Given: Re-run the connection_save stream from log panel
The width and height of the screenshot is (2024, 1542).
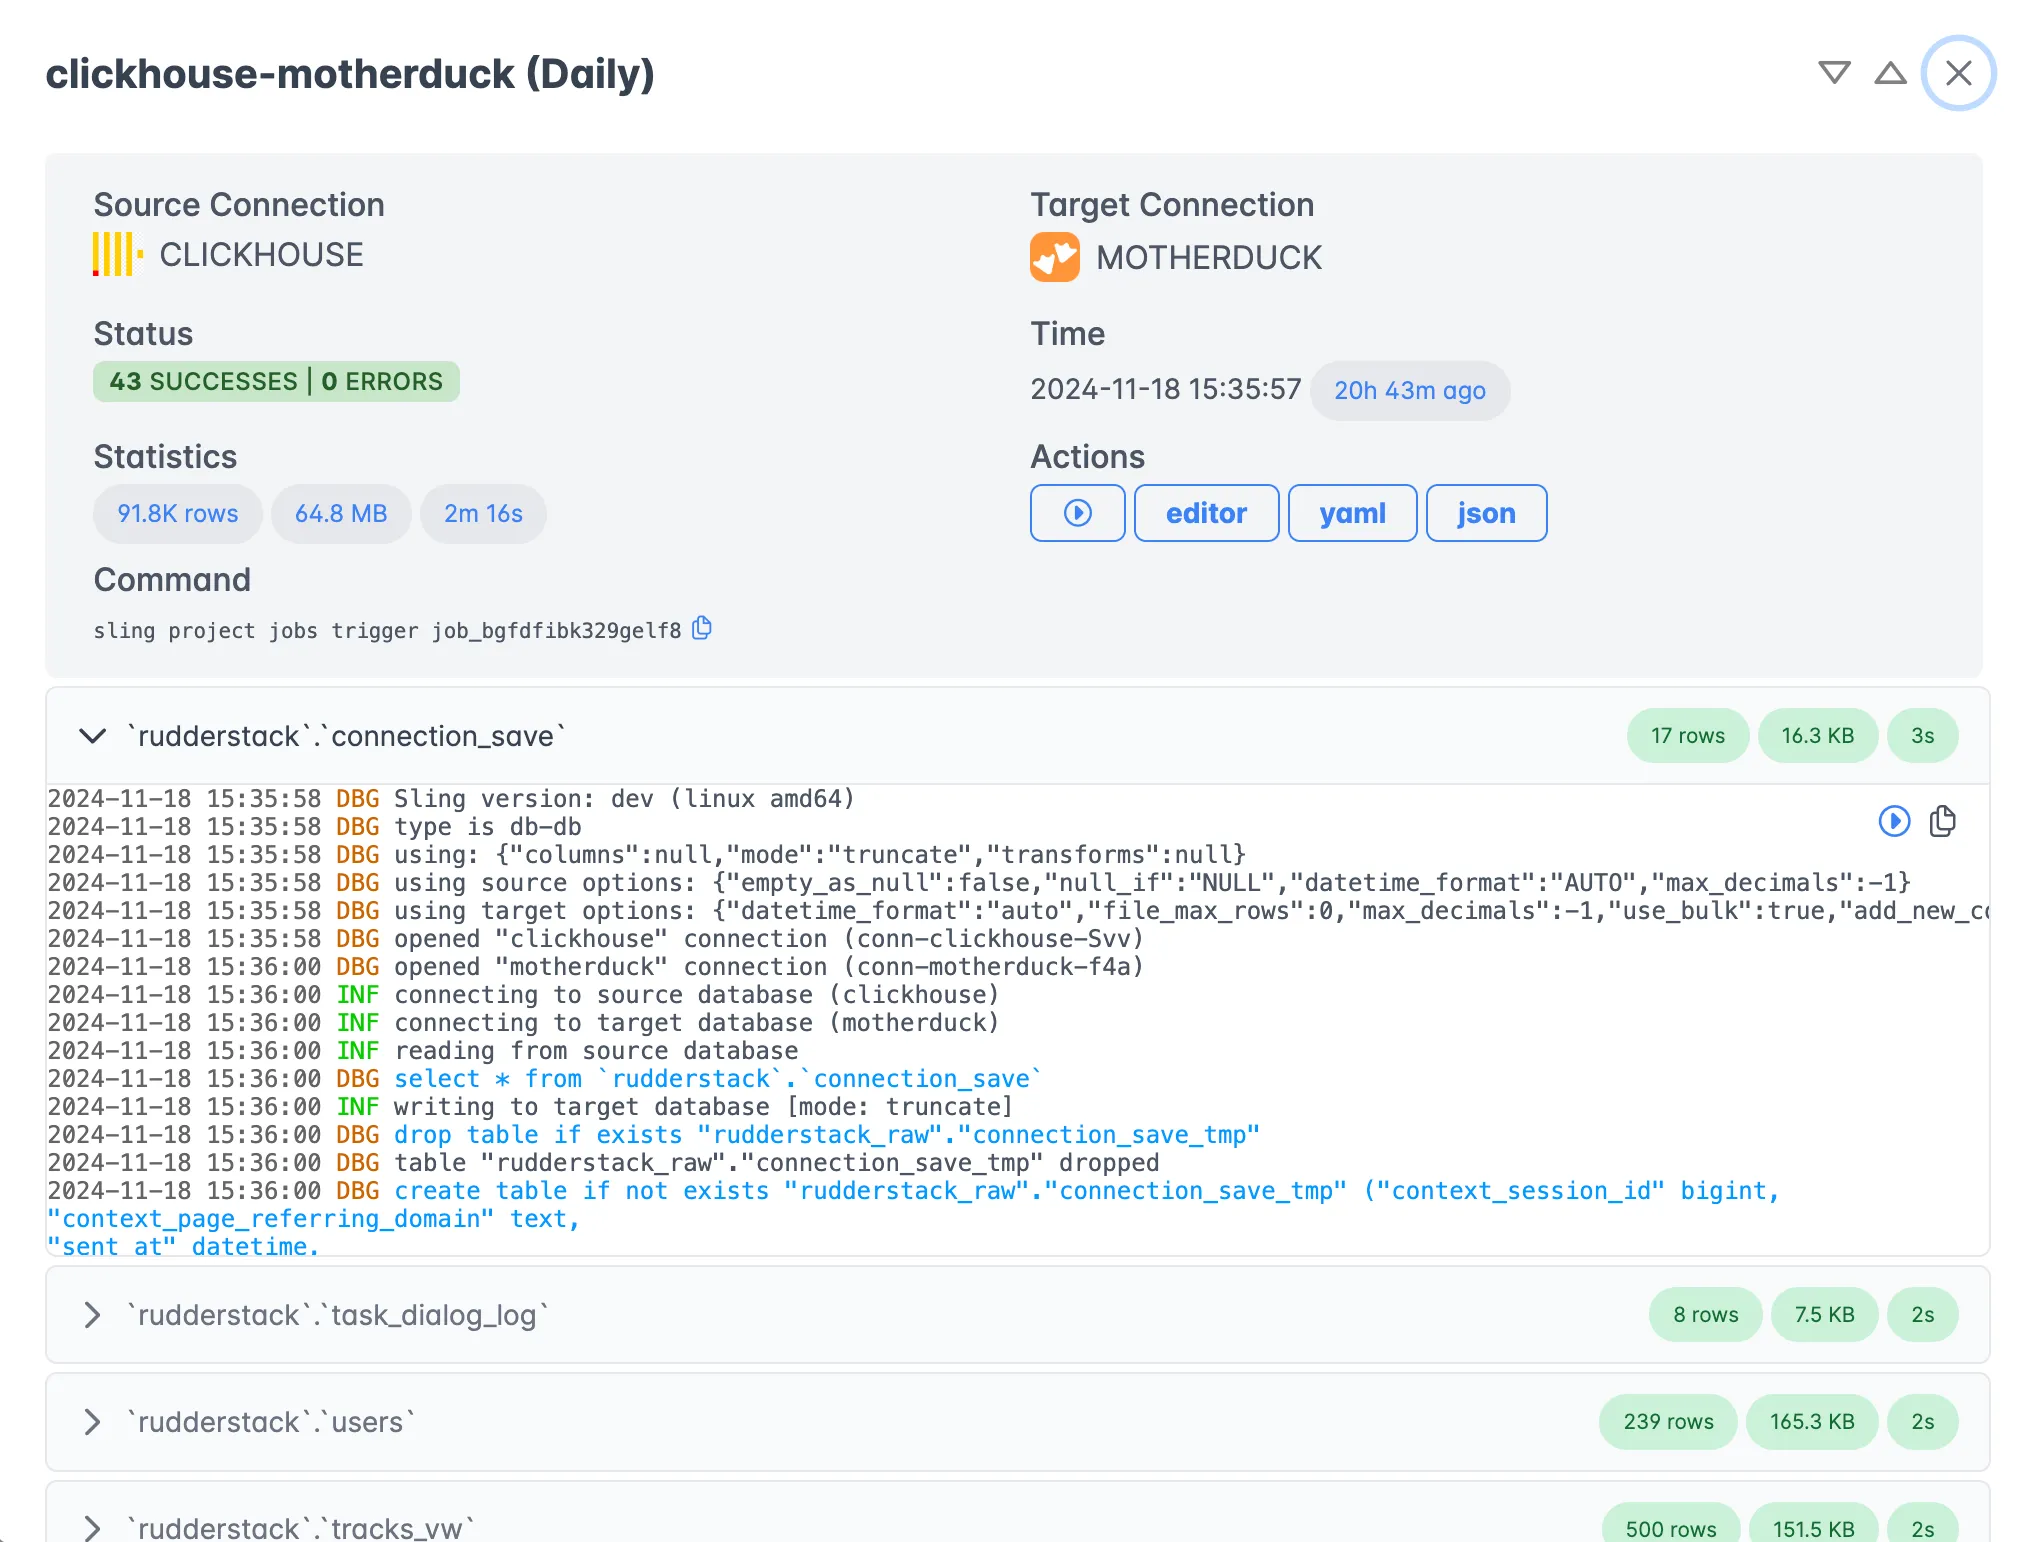Looking at the screenshot, I should pyautogui.click(x=1894, y=821).
